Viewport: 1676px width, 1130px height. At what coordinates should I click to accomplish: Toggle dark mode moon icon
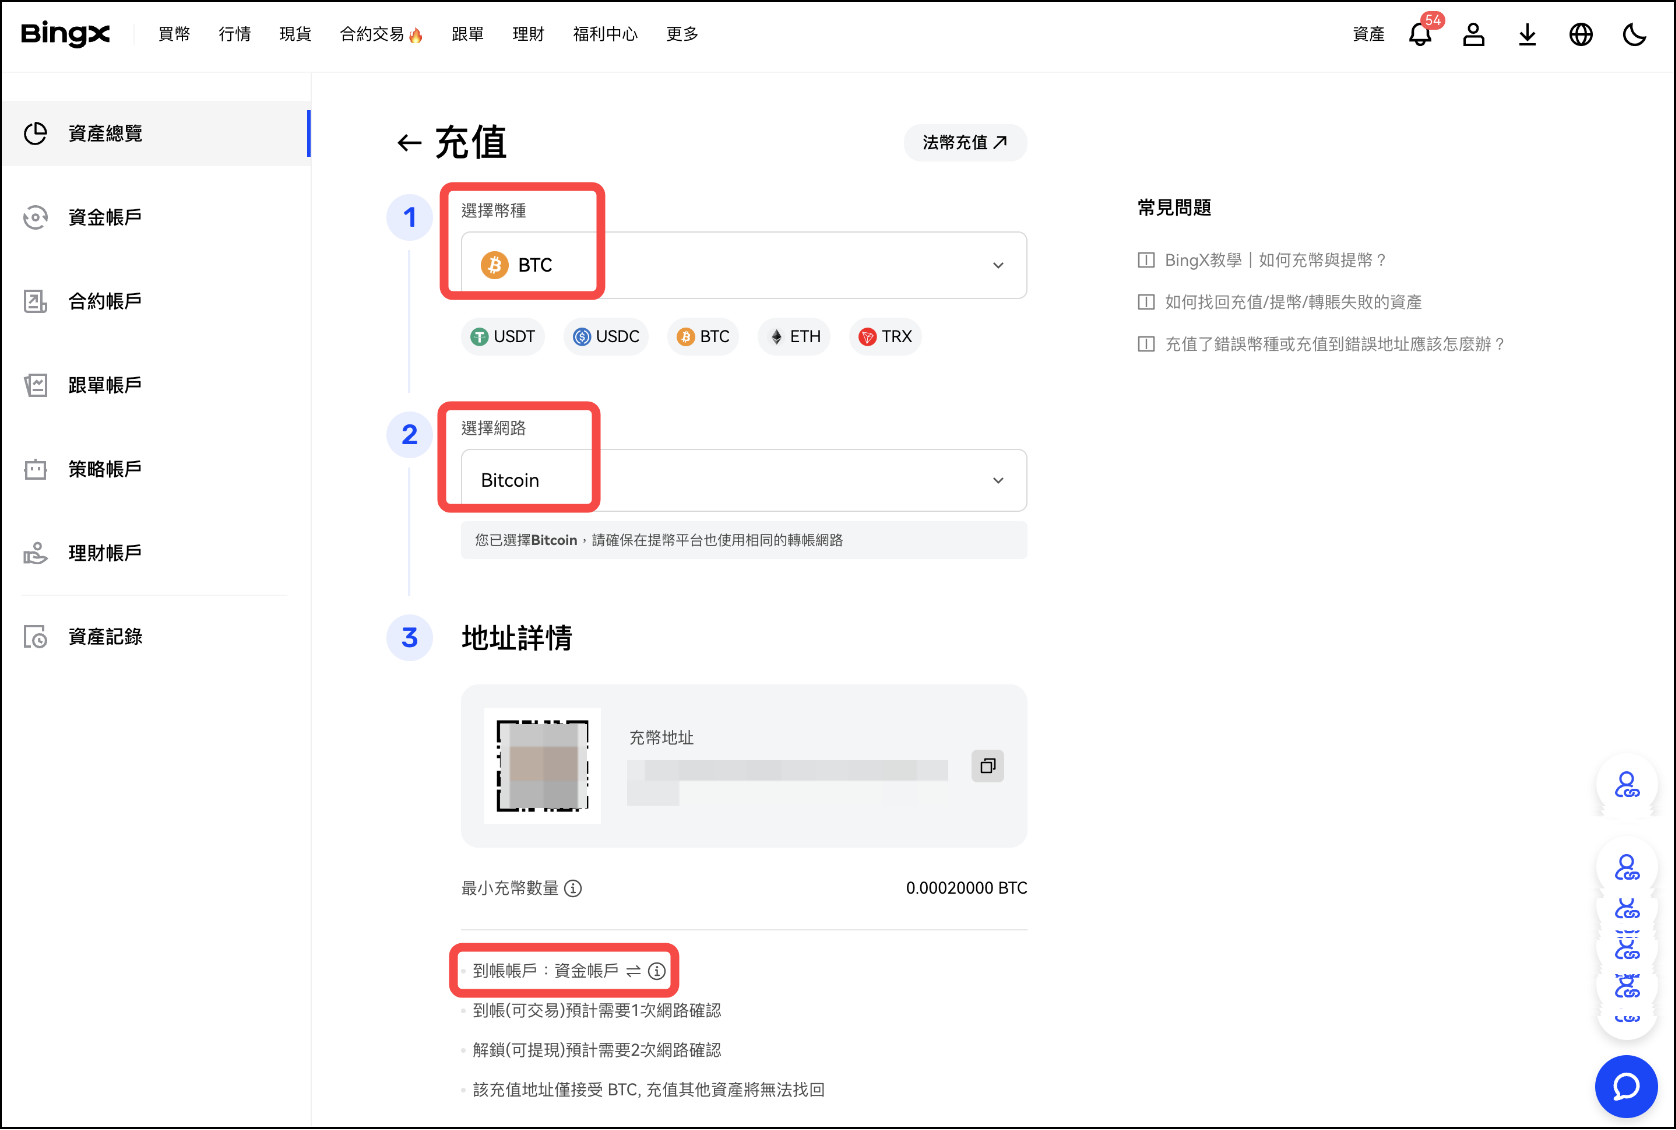coord(1634,34)
